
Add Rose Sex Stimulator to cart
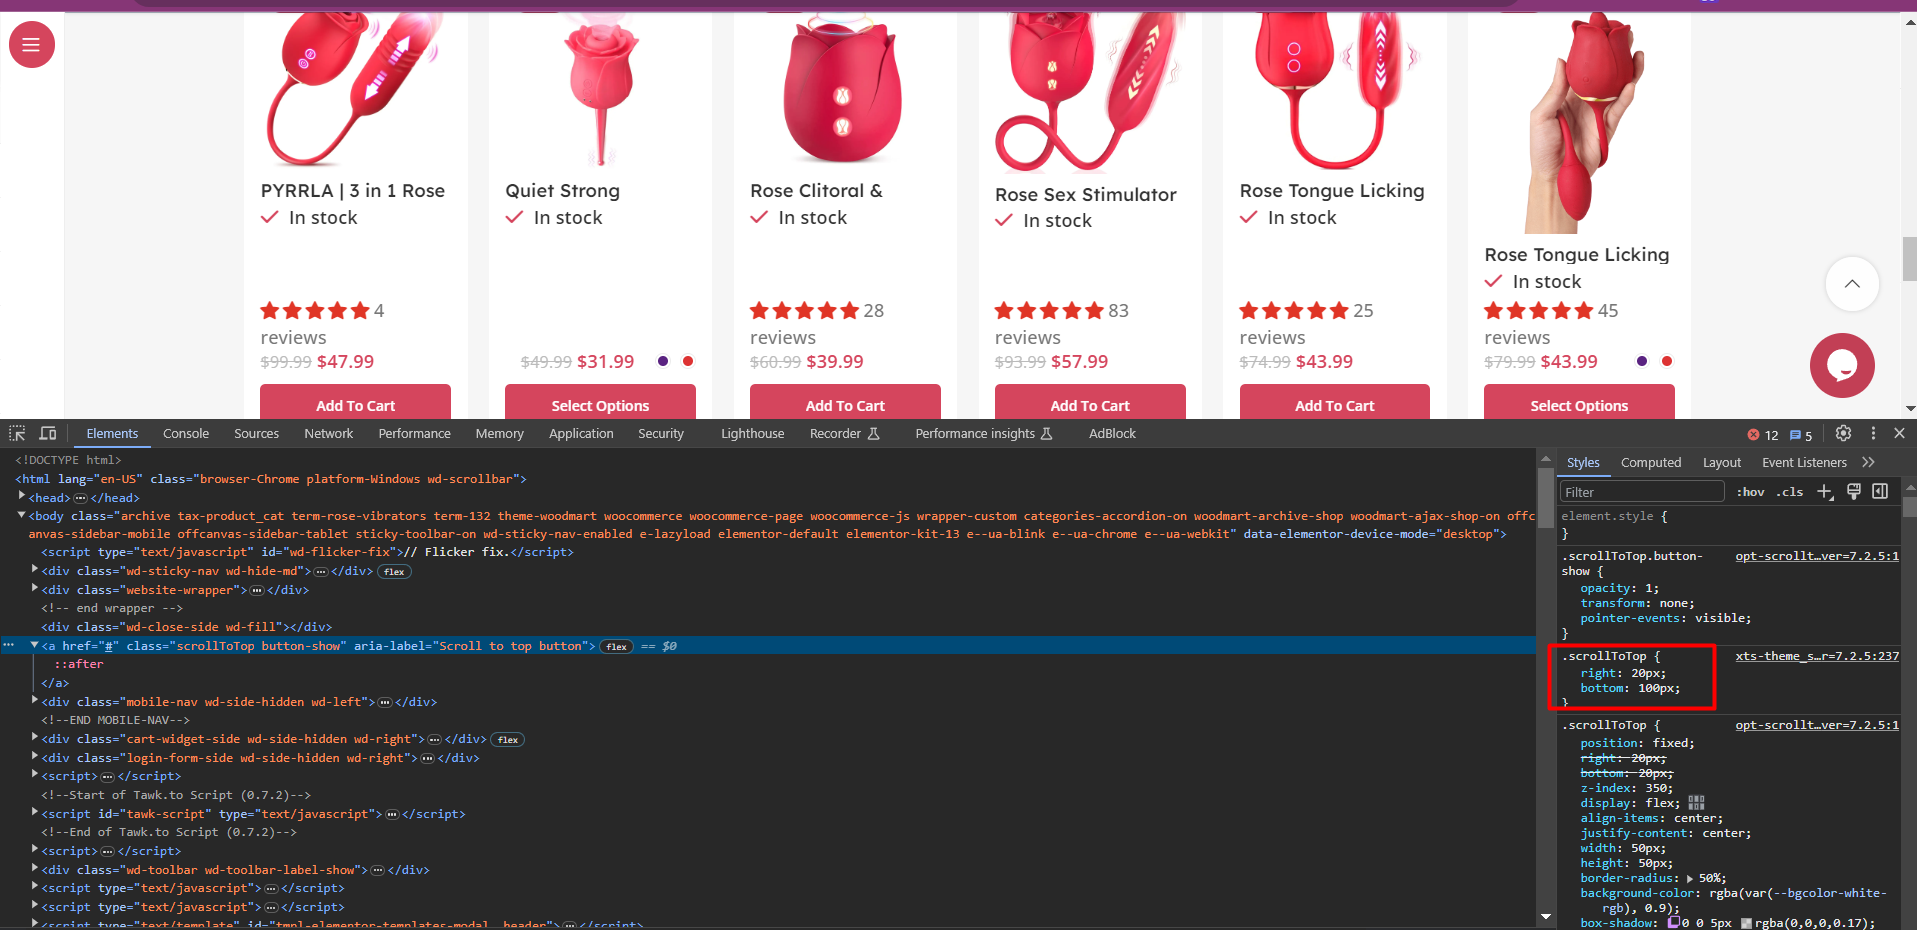1090,403
